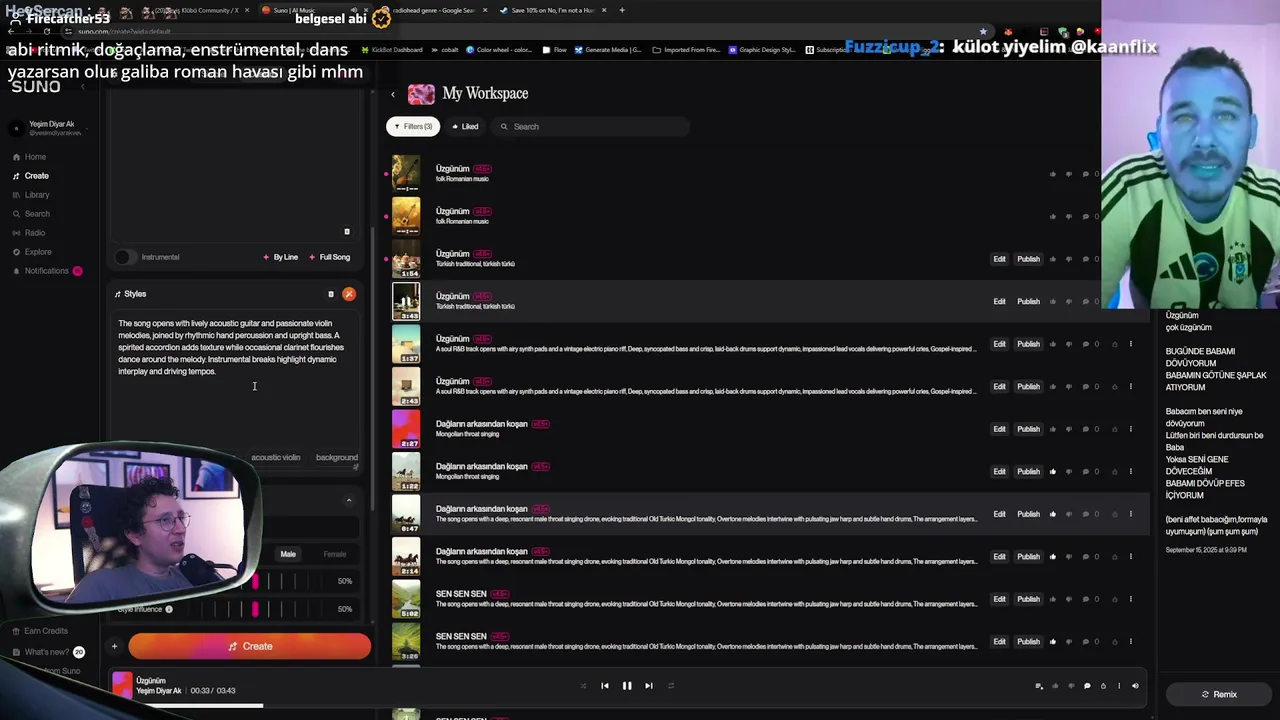Toggle shuffle in the player bar

[583, 686]
